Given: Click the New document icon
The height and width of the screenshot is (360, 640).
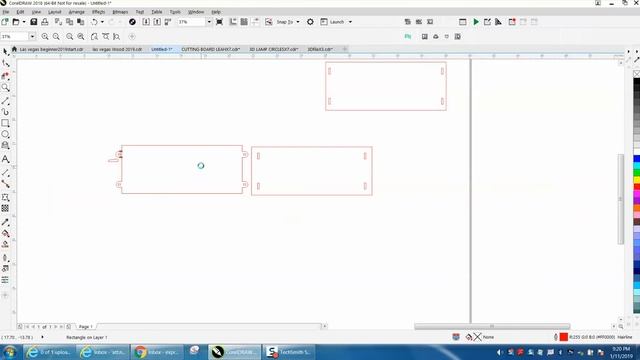Looking at the screenshot, I should 5,22.
